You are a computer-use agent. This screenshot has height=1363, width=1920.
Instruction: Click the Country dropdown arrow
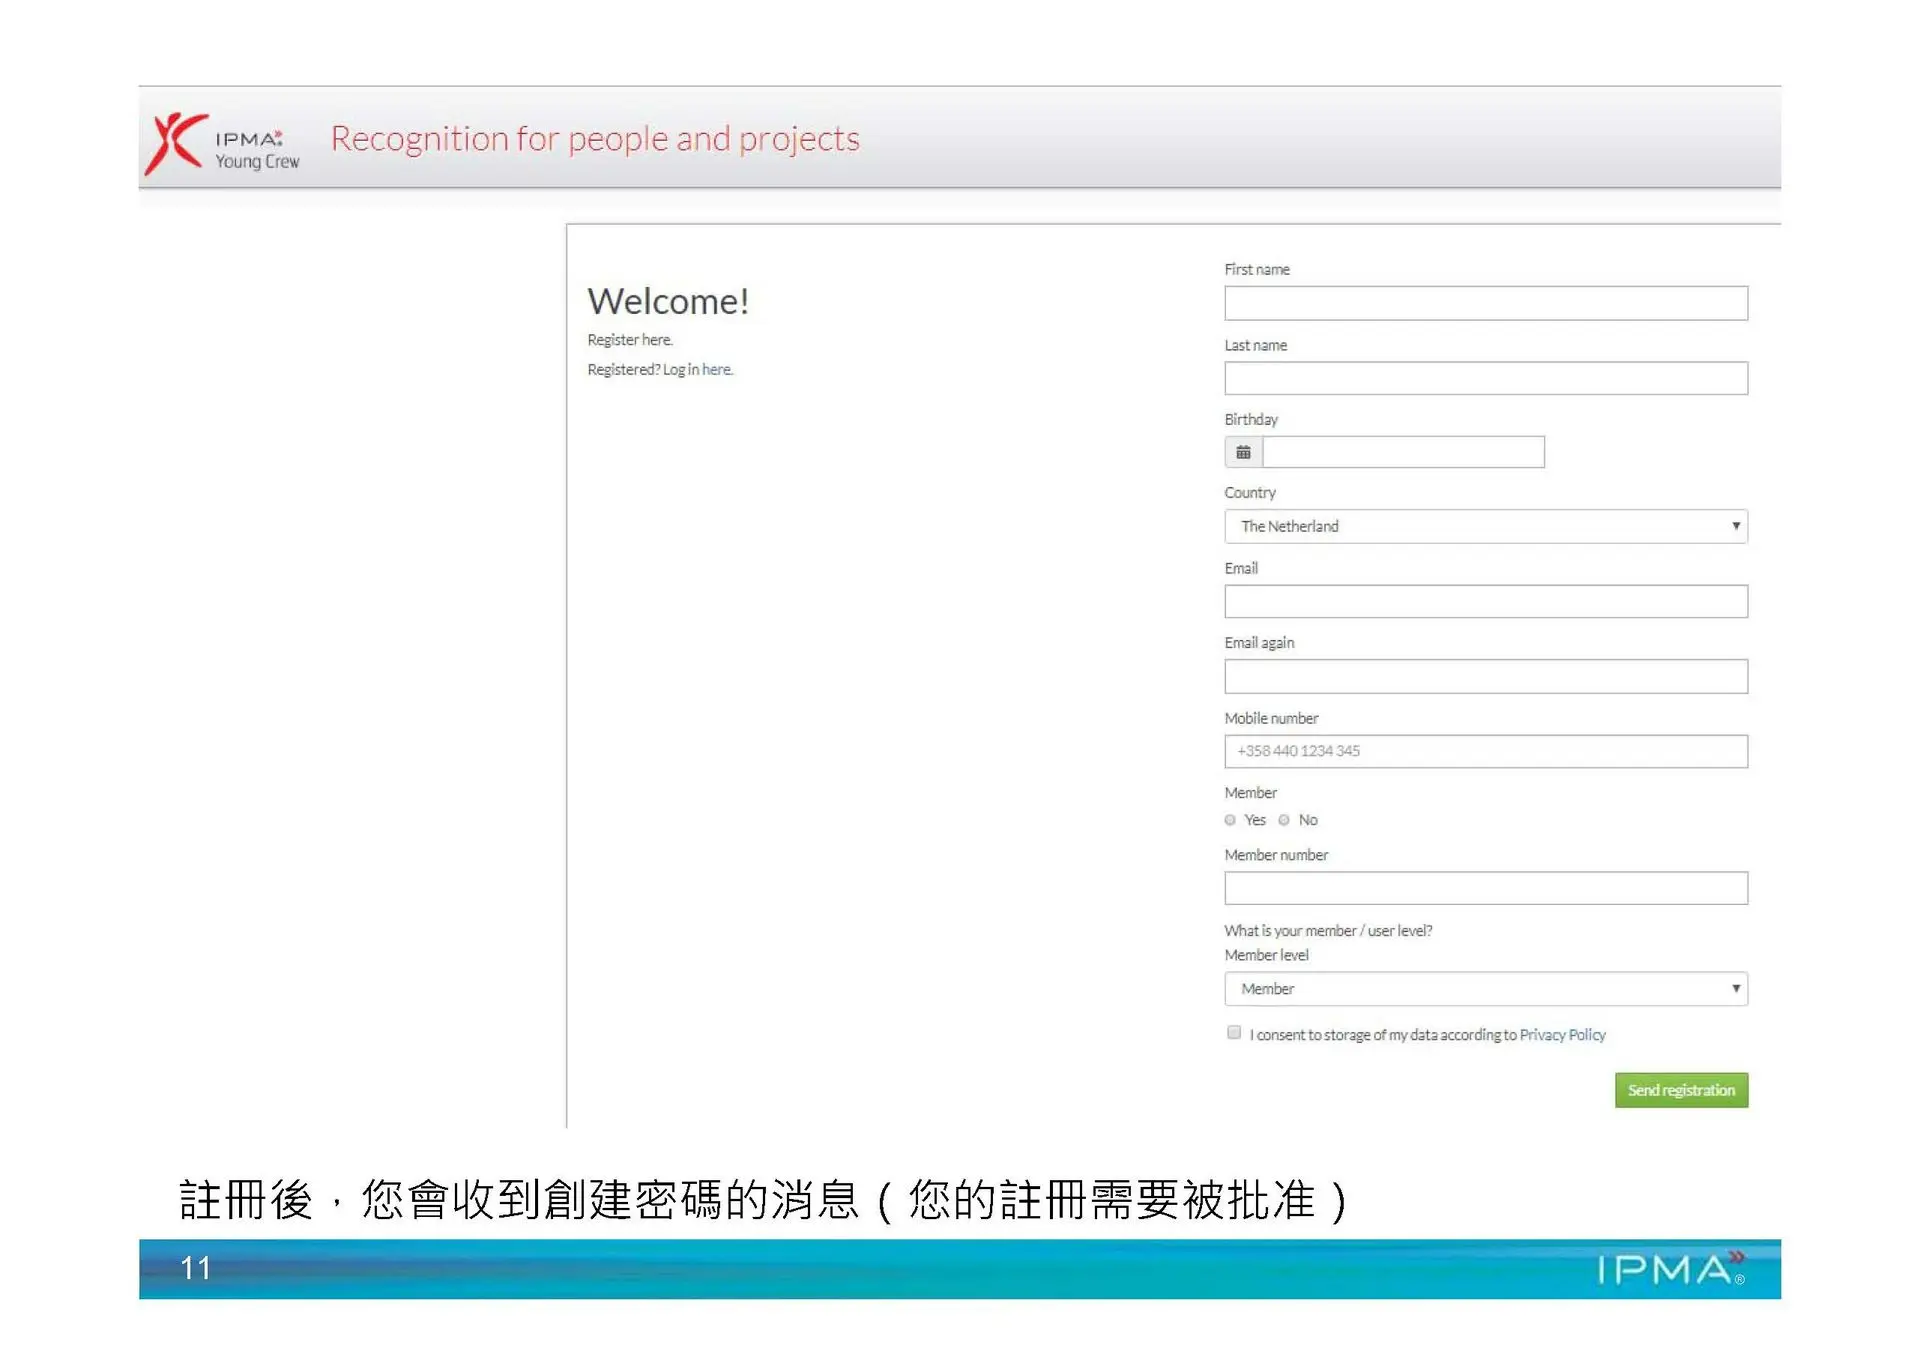1735,526
